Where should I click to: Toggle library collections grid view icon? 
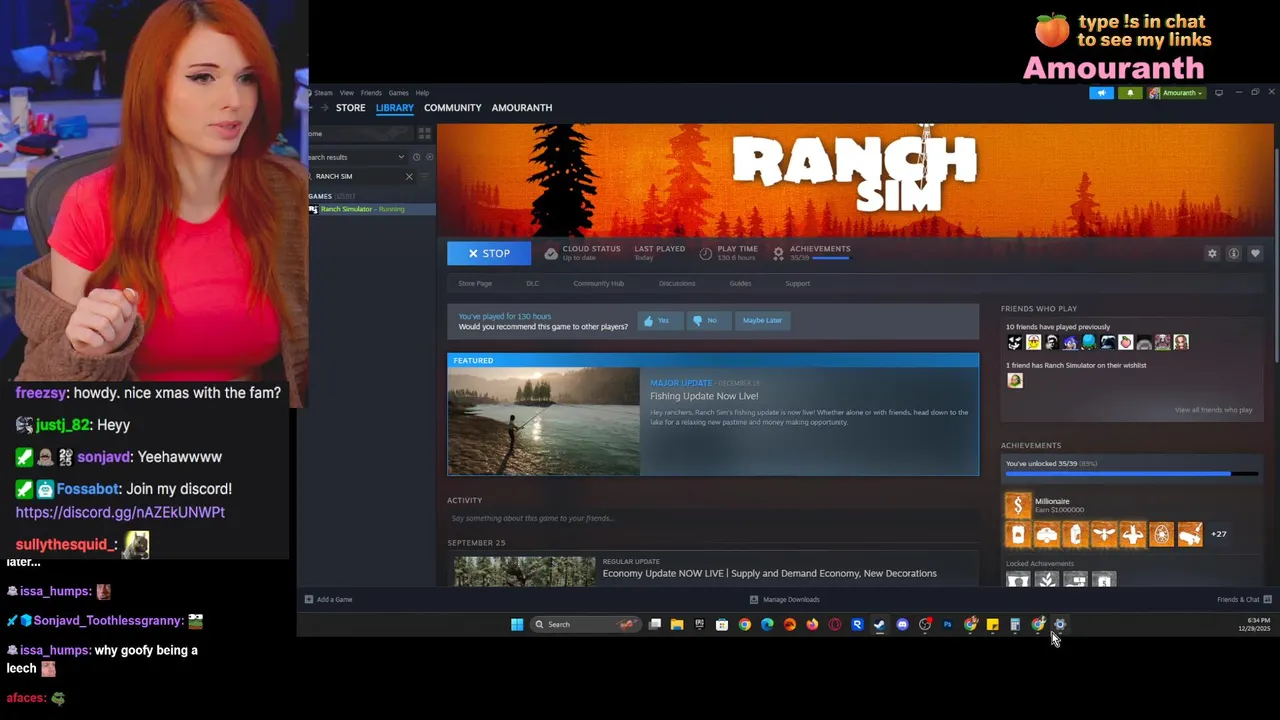[424, 133]
